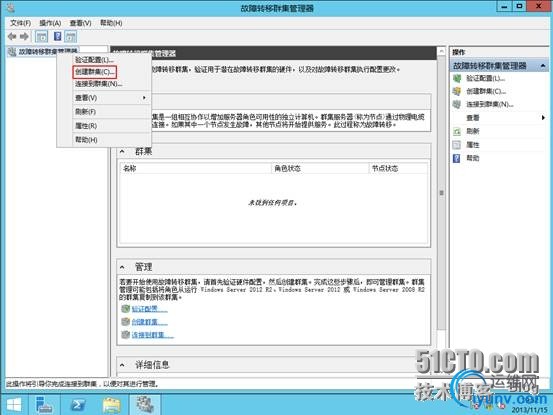Screen dimensions: 553x415
Task: Select 故障转移群集管理器 tree root node
Action: pyautogui.click(x=43, y=52)
